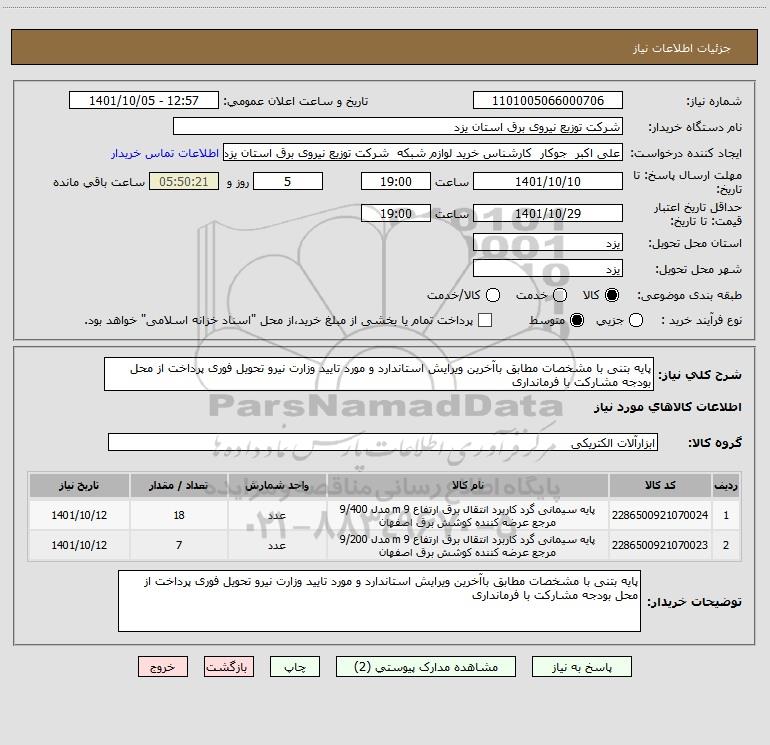Click product code 2286500921070024
The height and width of the screenshot is (745, 770).
coord(660,515)
